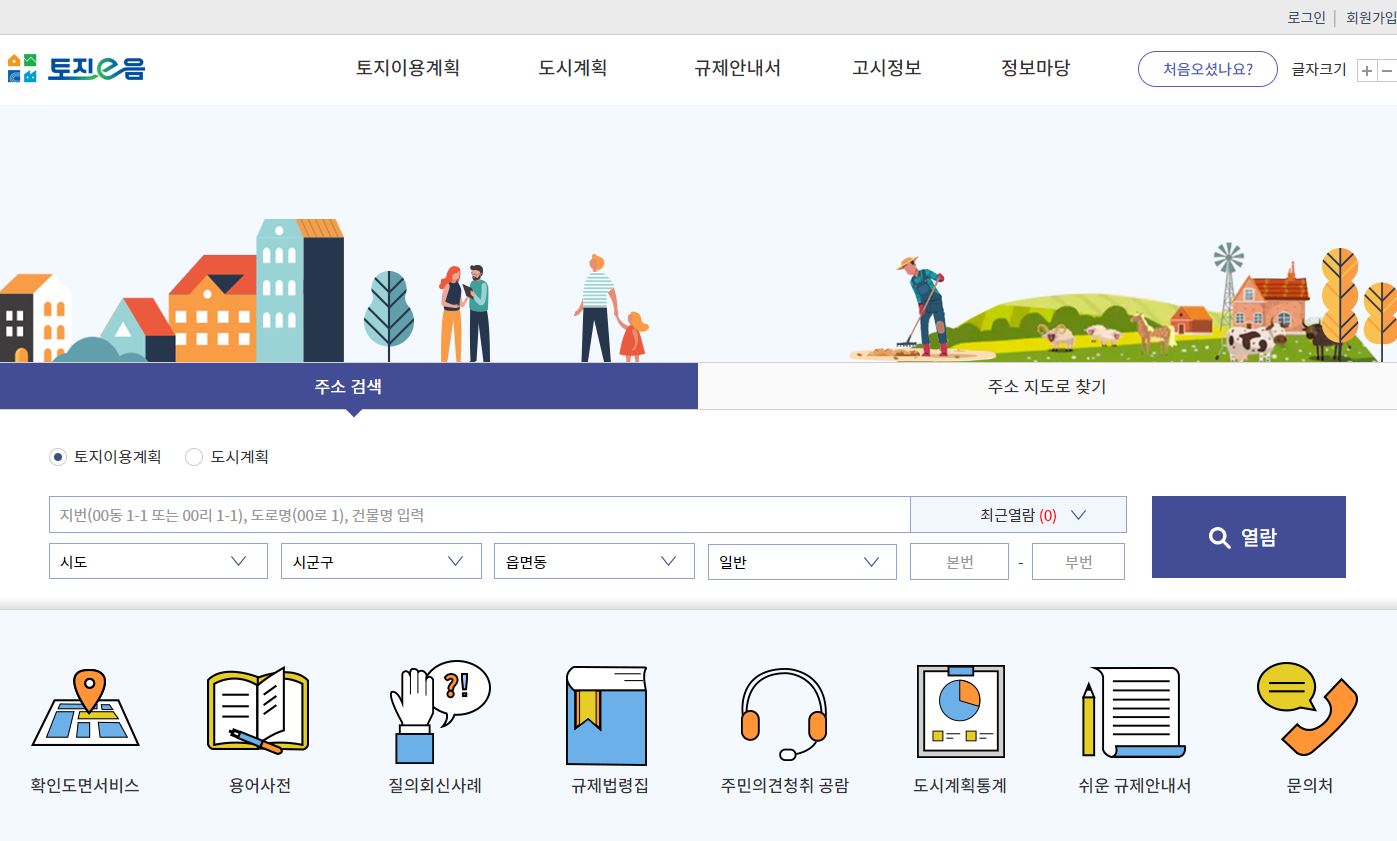Click the 확인도면서비스 text label
The height and width of the screenshot is (841, 1397).
coord(85,786)
